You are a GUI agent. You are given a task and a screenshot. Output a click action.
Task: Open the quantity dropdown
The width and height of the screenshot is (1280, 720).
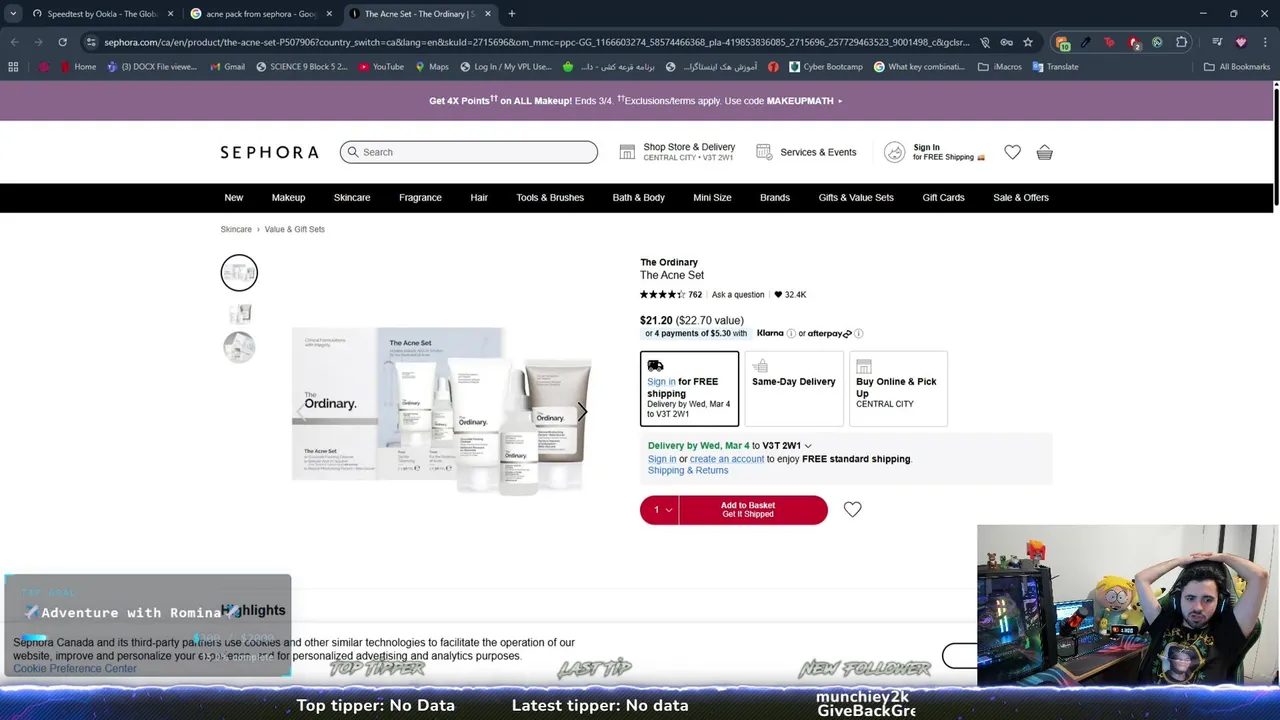pyautogui.click(x=660, y=510)
